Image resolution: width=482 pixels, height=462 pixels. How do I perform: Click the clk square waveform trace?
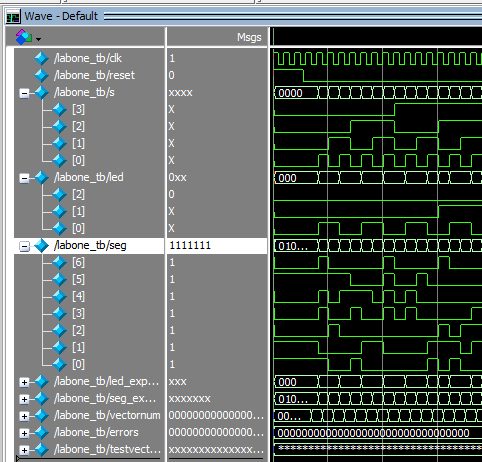[378, 59]
